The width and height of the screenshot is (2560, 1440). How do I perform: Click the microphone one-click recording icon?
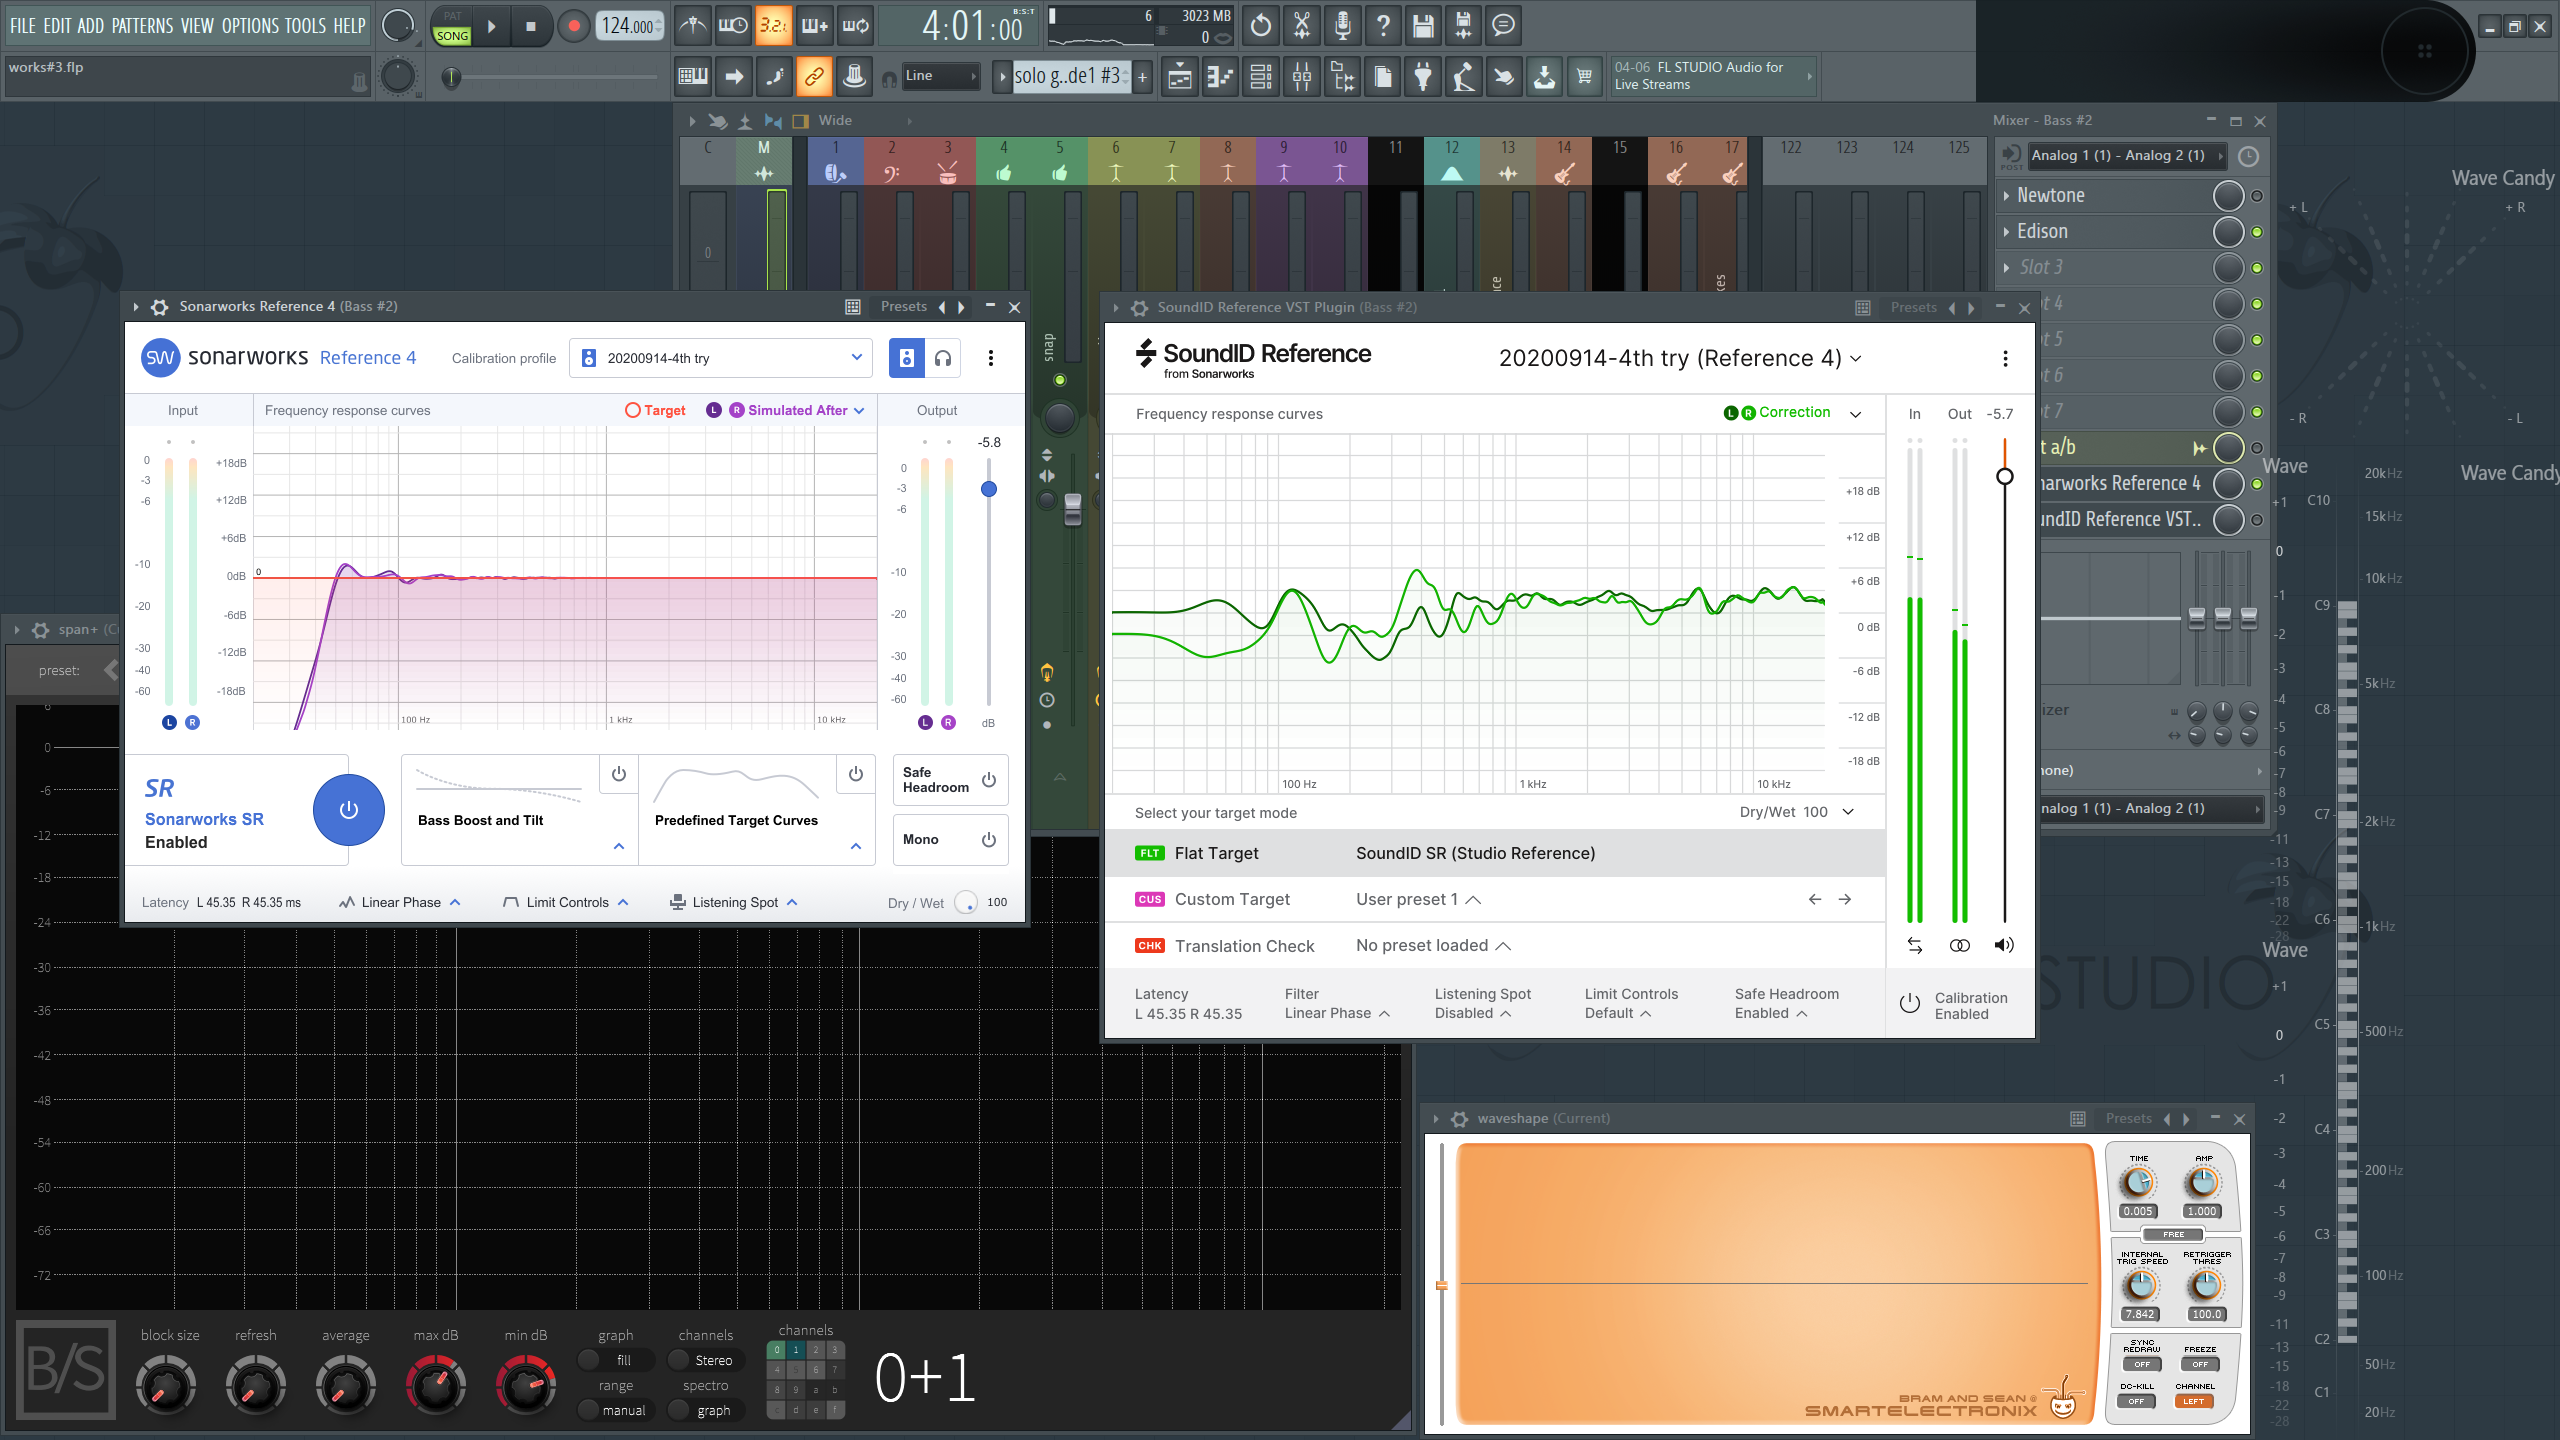pos(1342,26)
